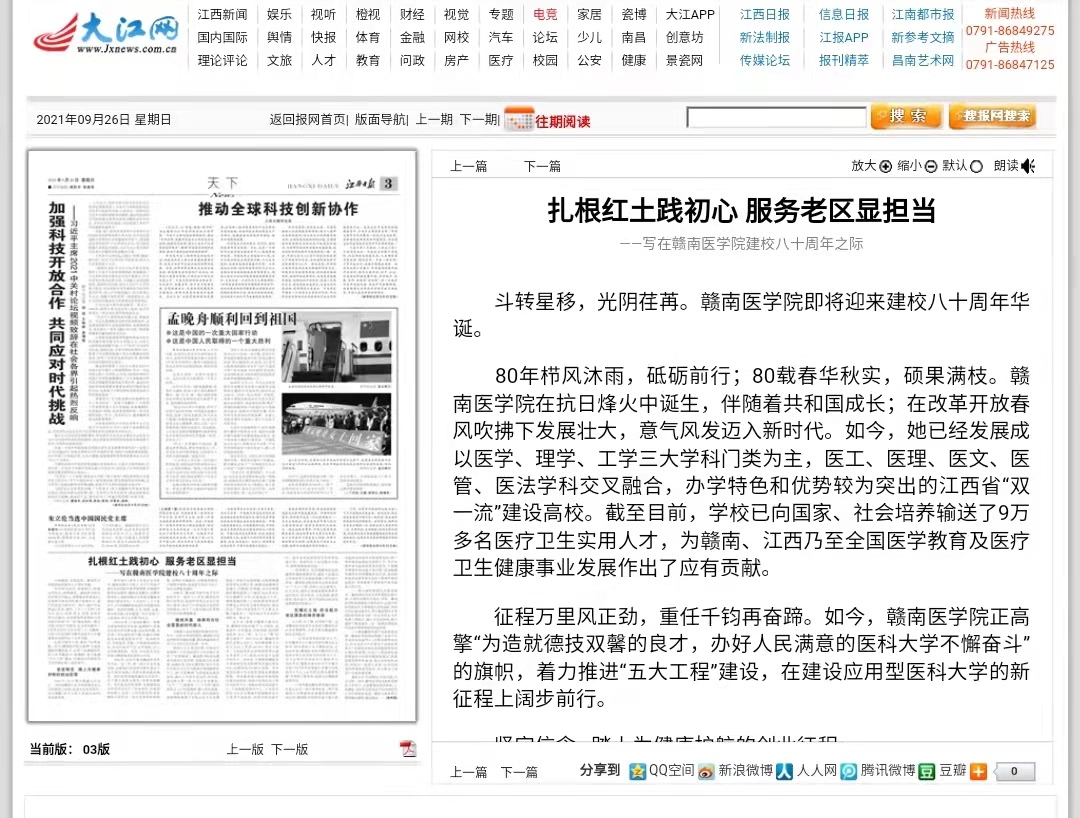Open the 江西新闻 nav menu item
Screen dimensions: 1080x818
pyautogui.click(x=222, y=14)
